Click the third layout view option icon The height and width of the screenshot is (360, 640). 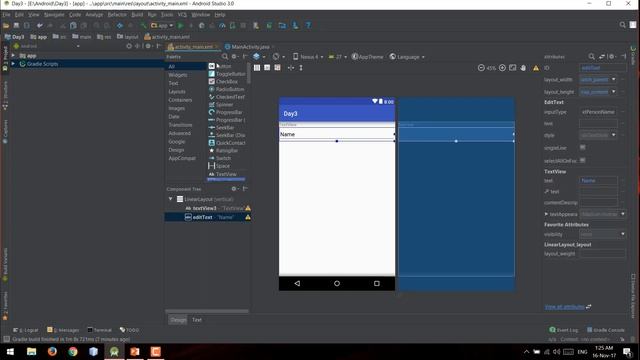point(278,68)
